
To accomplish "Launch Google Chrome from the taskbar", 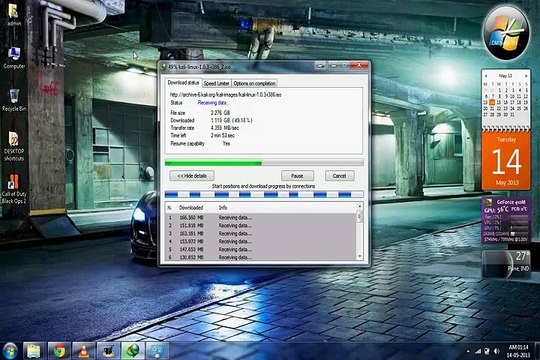I will coord(59,351).
